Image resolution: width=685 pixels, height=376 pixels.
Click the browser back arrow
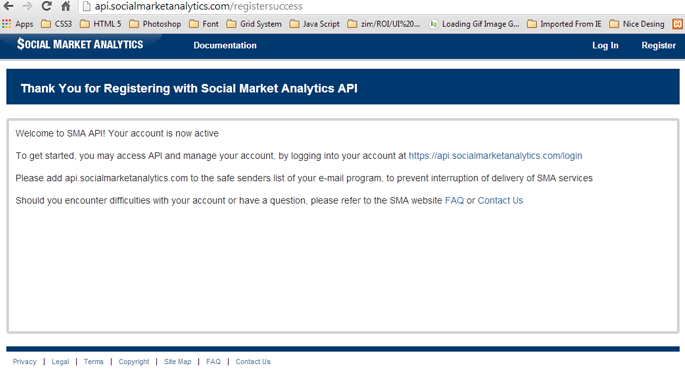(8, 6)
